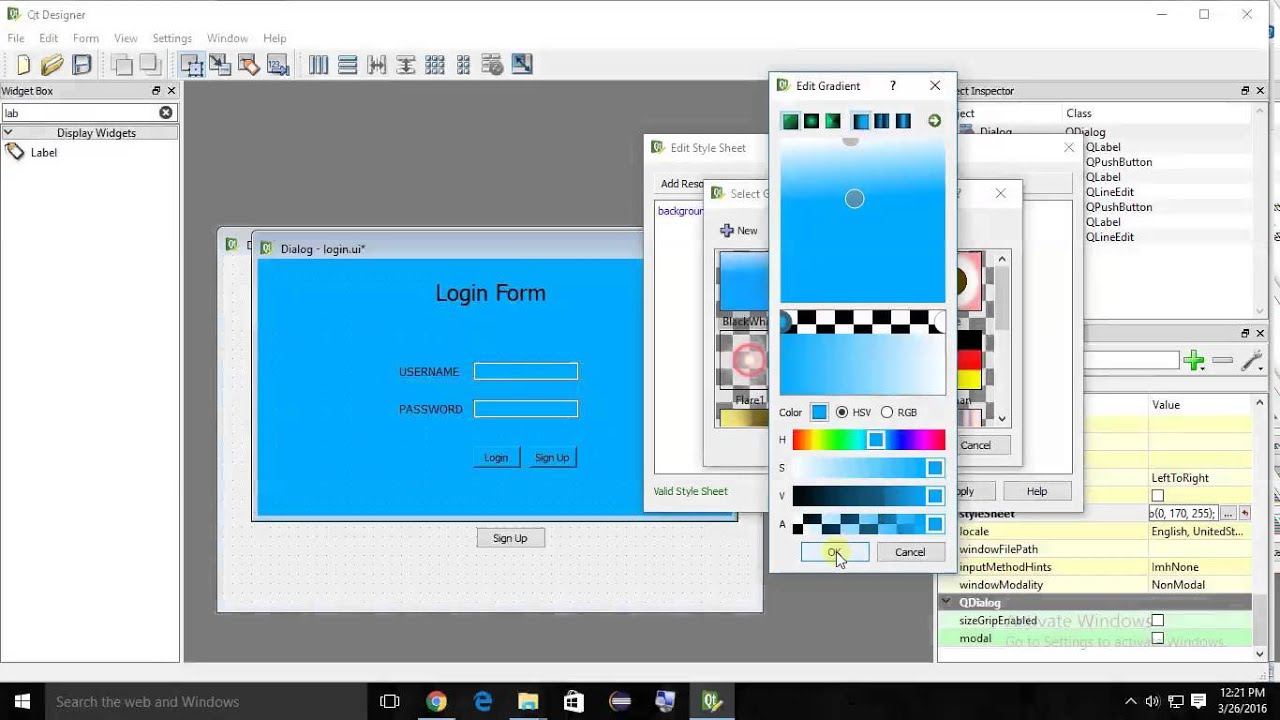Confirm gradient with the OK button

point(835,552)
